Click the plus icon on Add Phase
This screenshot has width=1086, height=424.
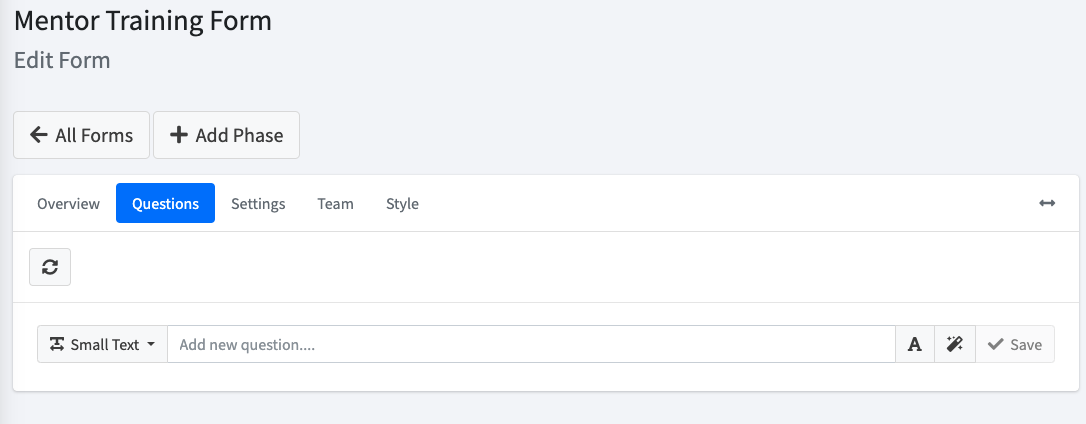coord(179,134)
